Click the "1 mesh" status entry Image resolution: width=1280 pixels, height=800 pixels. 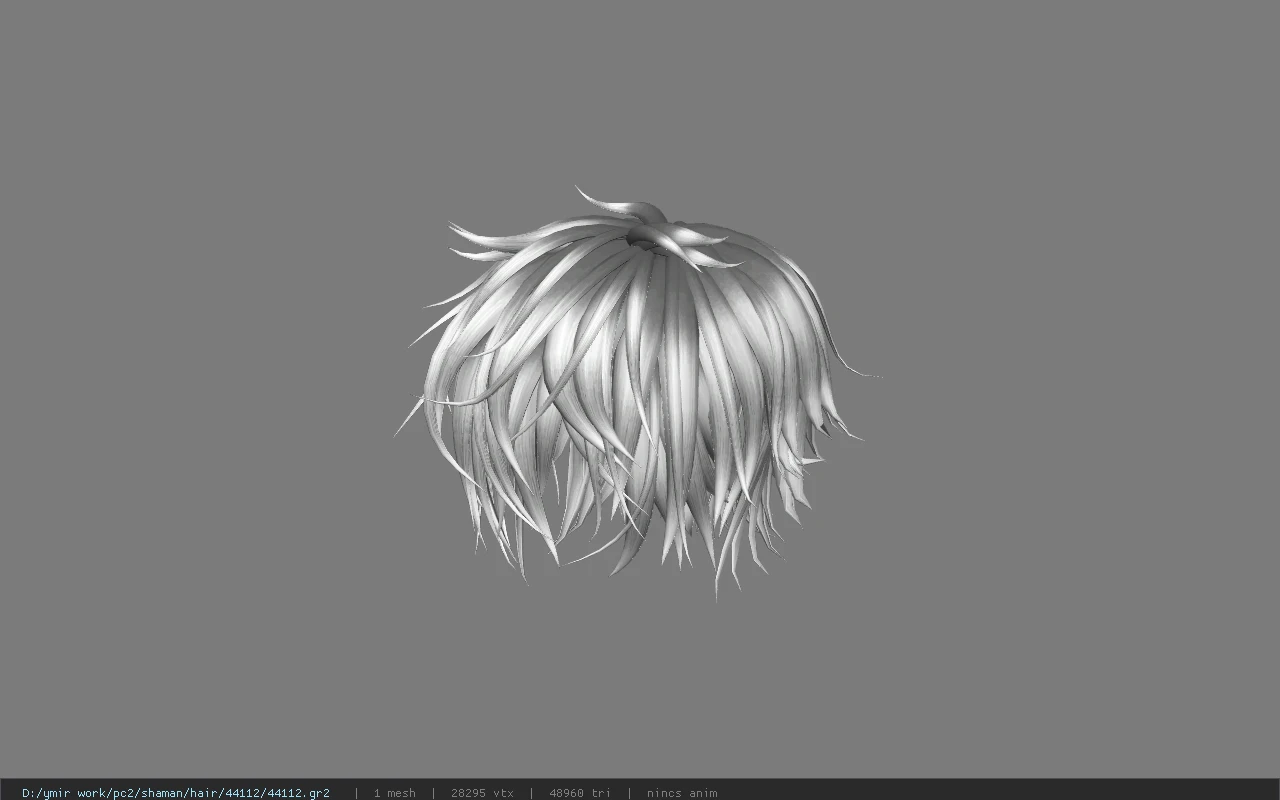pyautogui.click(x=394, y=793)
